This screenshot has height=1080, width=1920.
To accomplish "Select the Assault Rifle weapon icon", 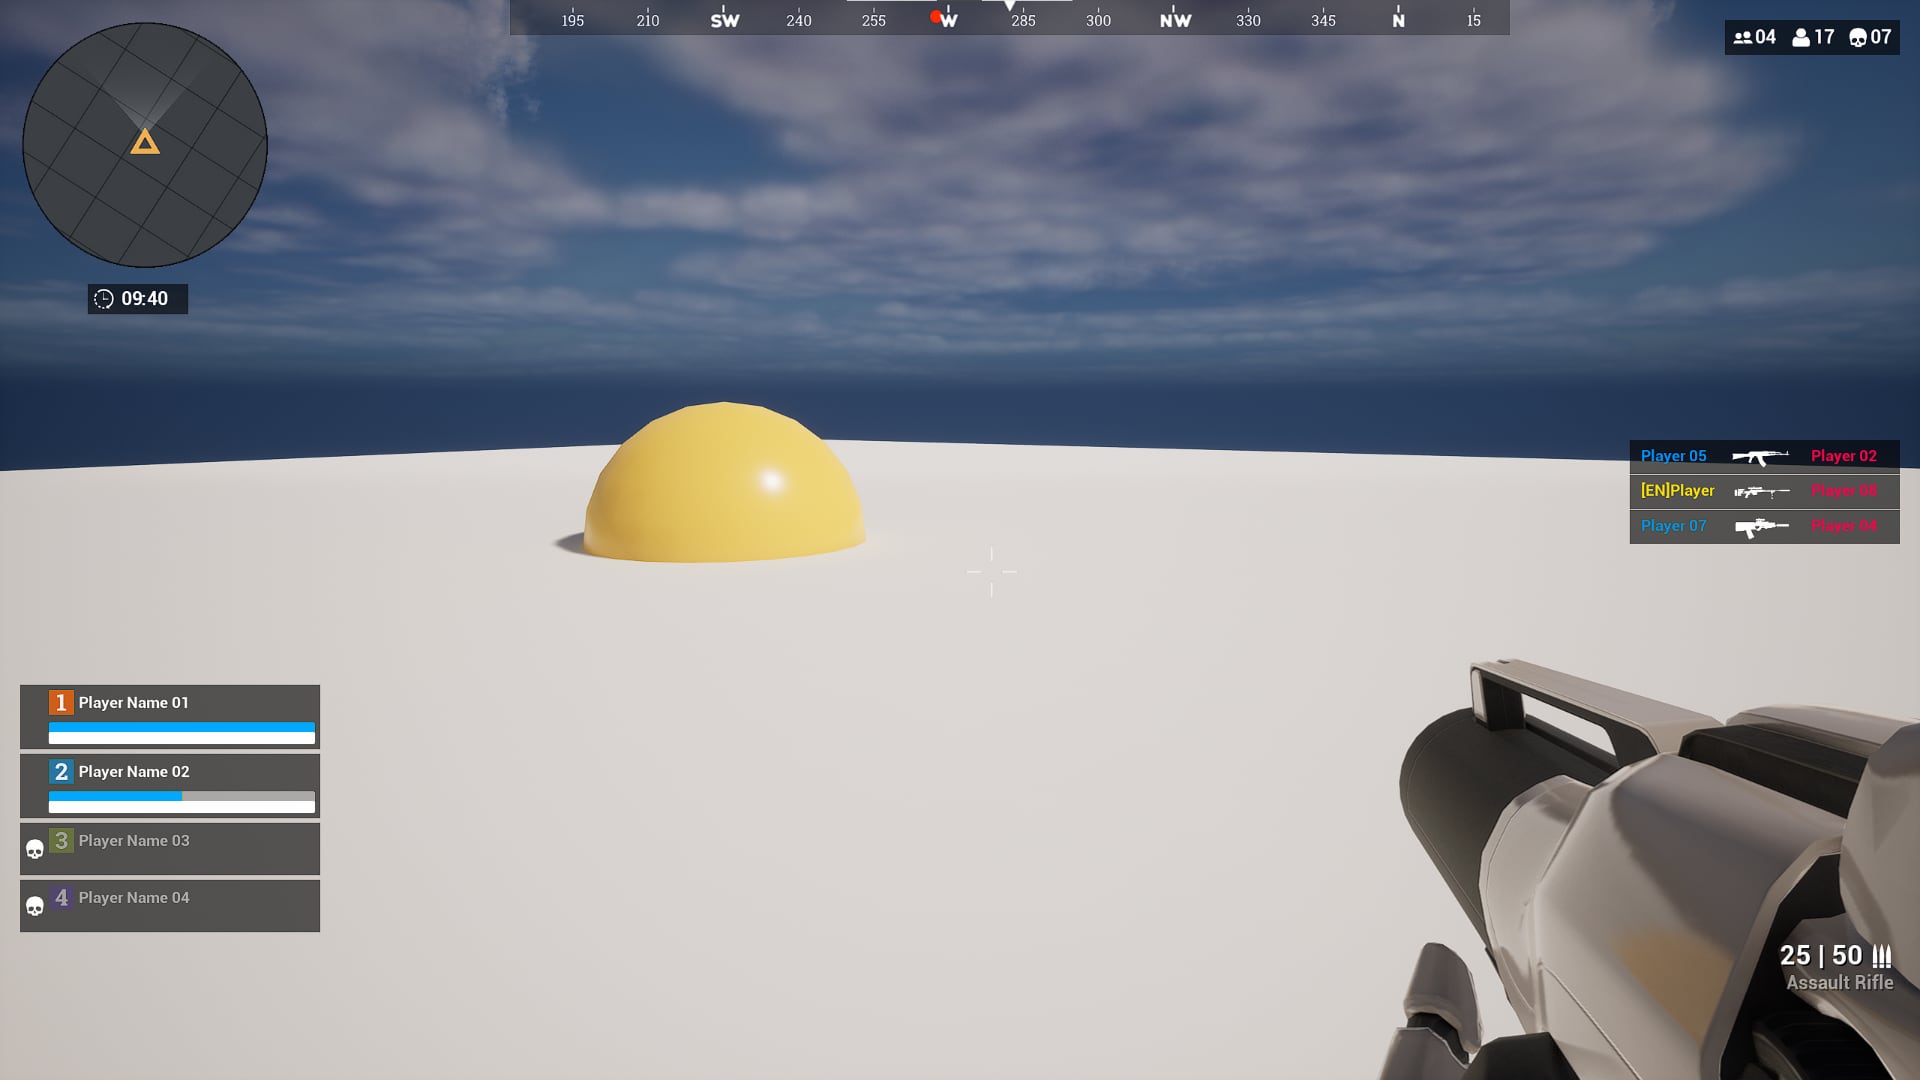I will pyautogui.click(x=1760, y=455).
